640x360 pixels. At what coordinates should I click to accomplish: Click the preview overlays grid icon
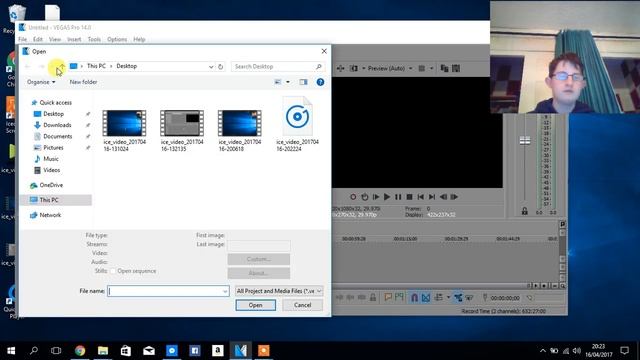422,69
